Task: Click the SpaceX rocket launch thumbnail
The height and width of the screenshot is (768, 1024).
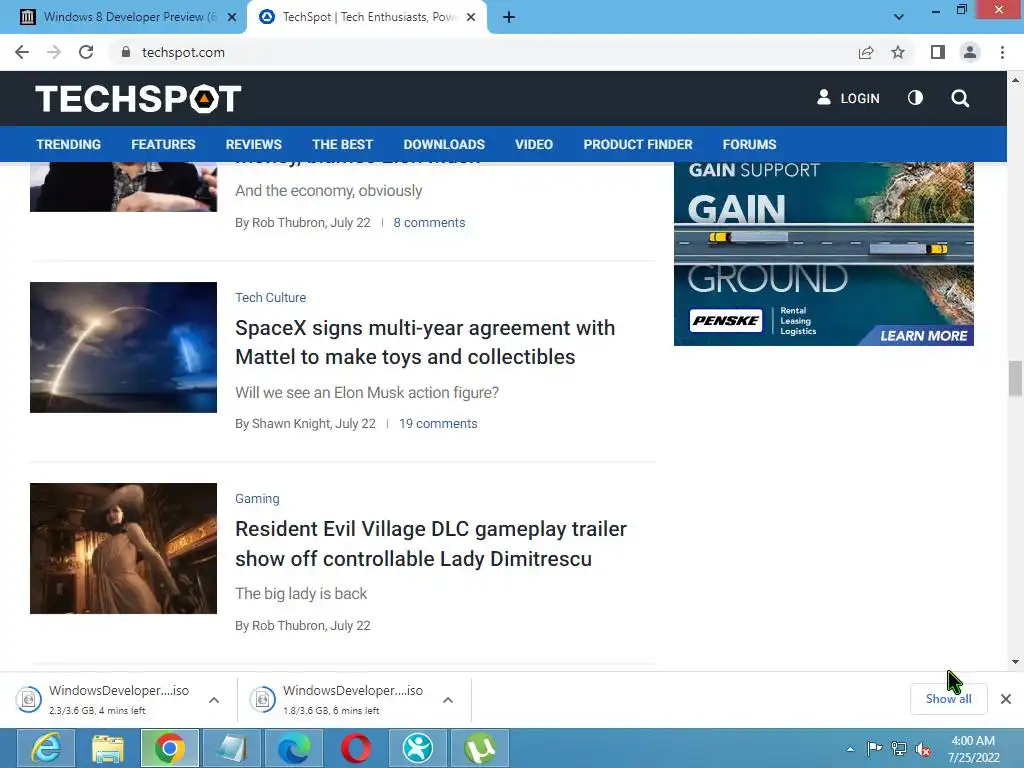Action: pos(123,347)
